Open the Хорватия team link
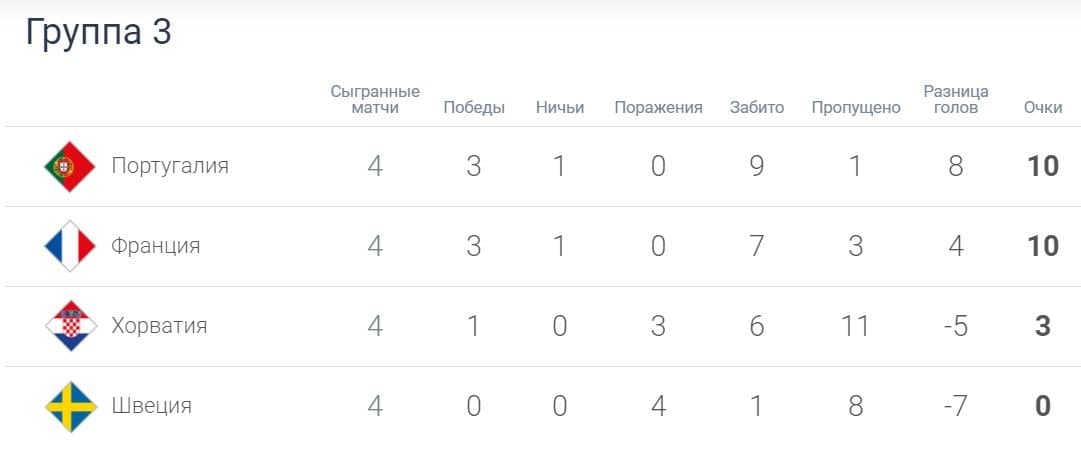 [x=159, y=326]
